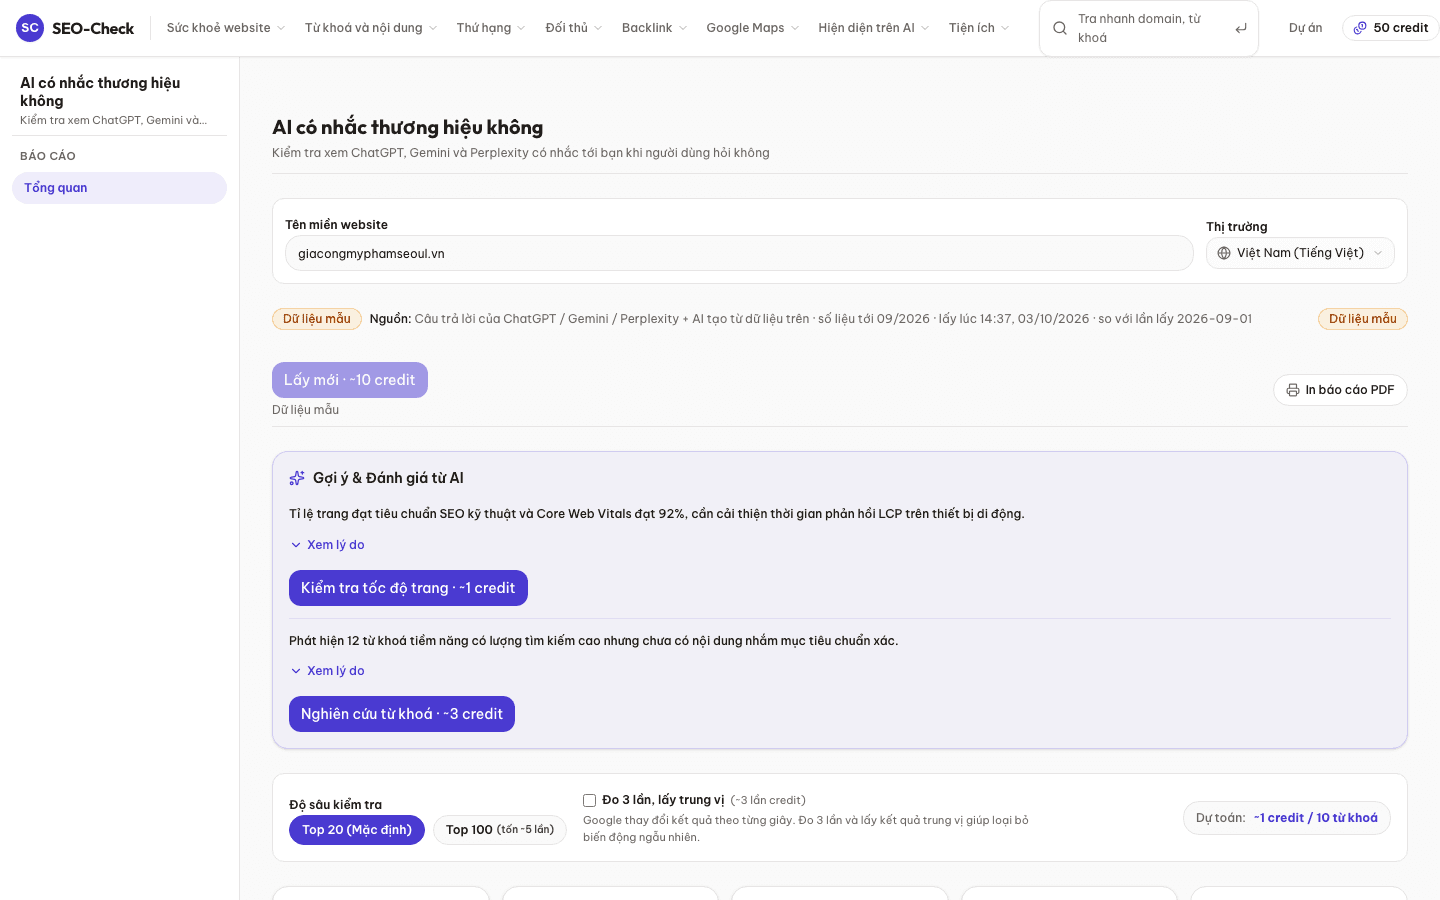
Task: Select Tổng quan in the sidebar
Action: pyautogui.click(x=119, y=188)
